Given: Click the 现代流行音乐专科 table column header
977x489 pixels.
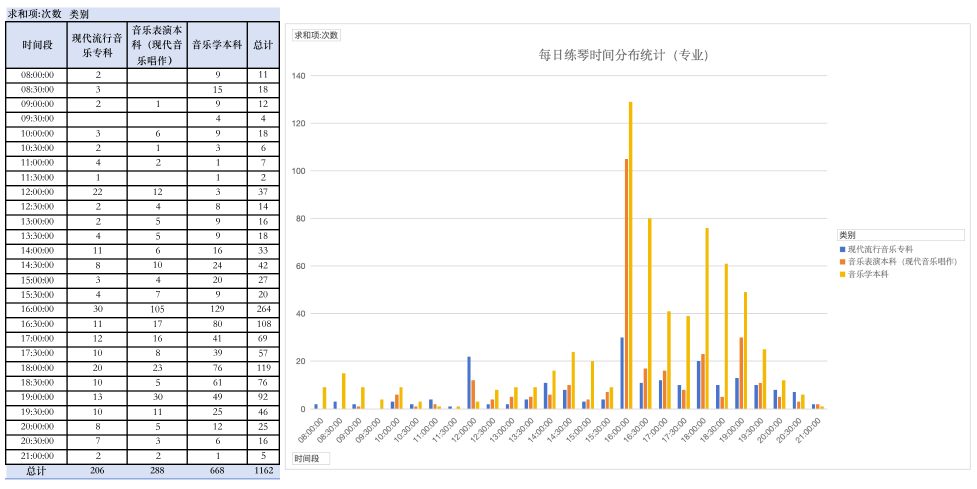Looking at the screenshot, I should click(97, 45).
